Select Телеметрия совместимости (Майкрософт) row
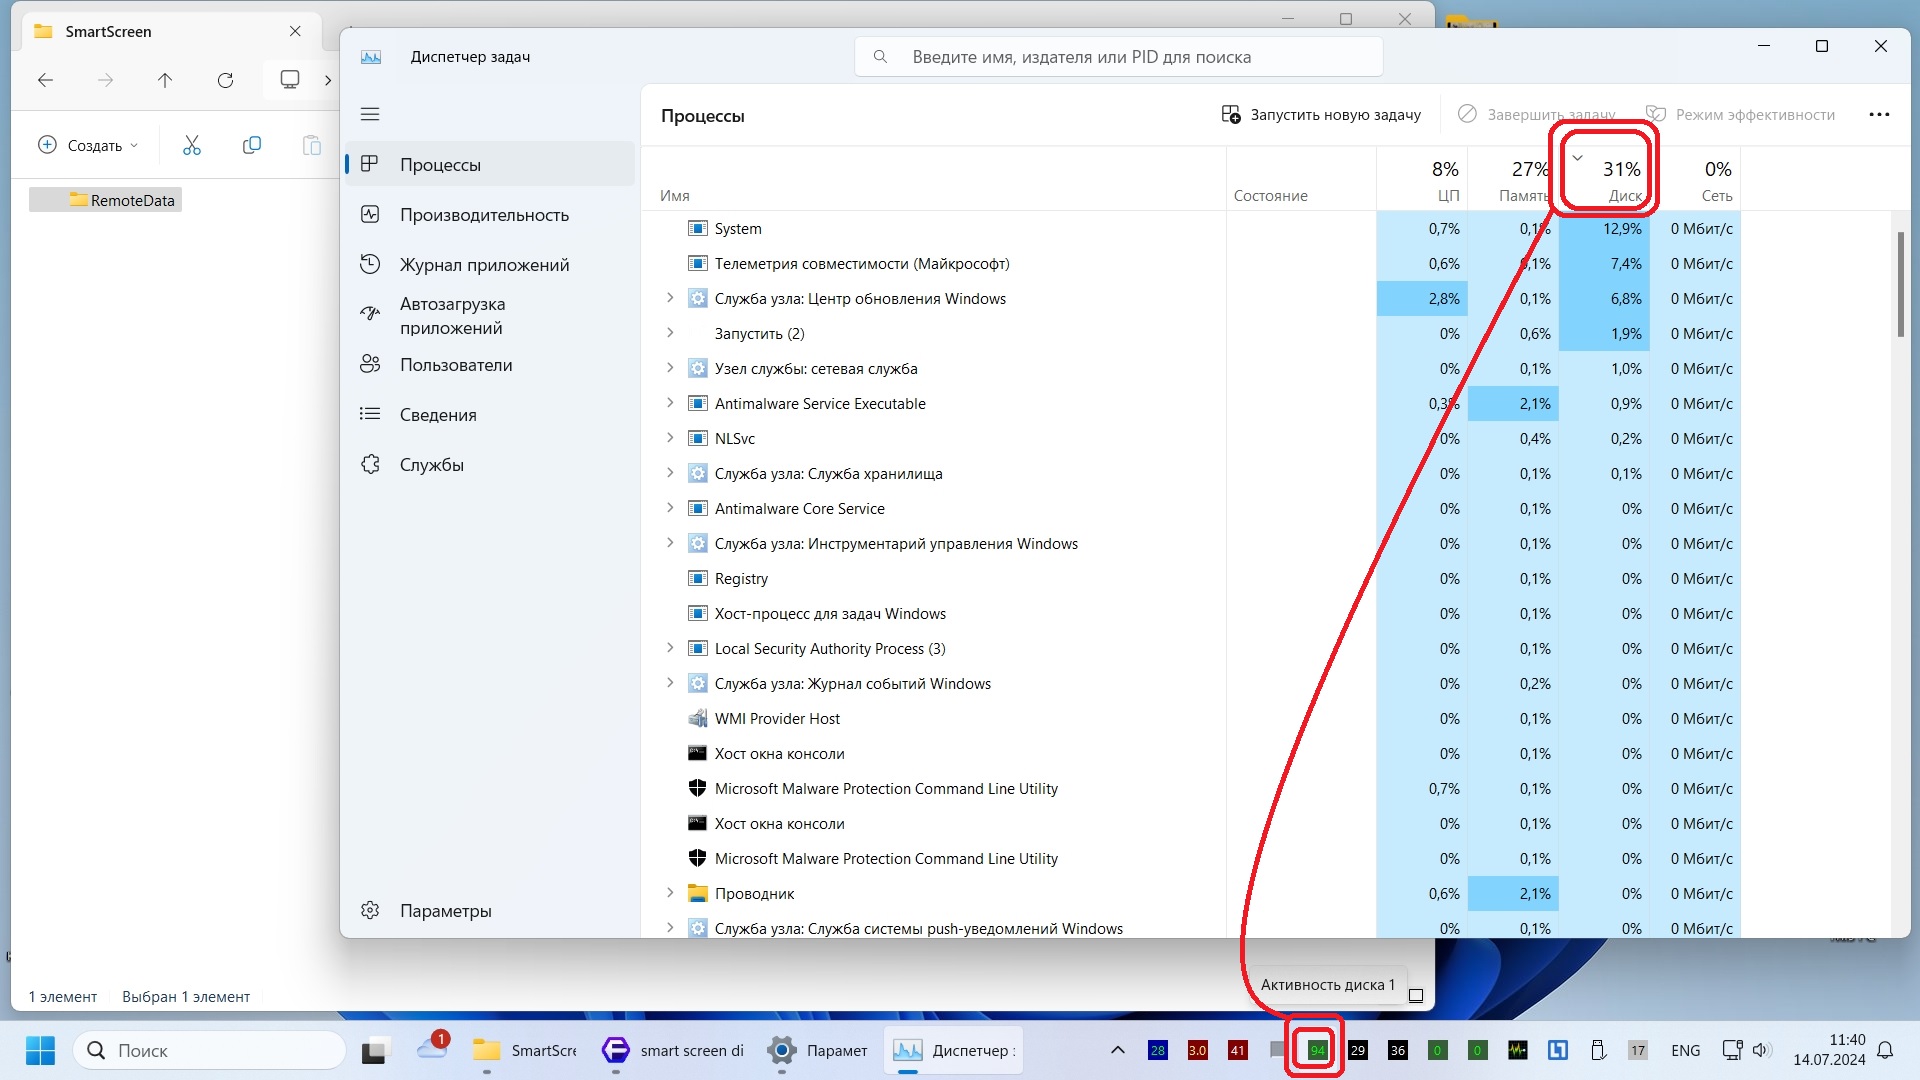 (x=1190, y=264)
